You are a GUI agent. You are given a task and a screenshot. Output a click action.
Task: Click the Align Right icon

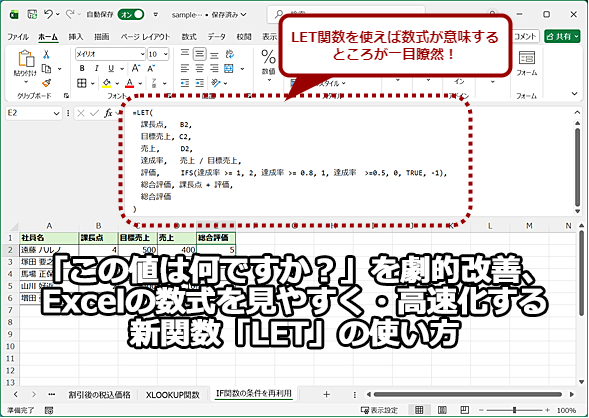[214, 68]
